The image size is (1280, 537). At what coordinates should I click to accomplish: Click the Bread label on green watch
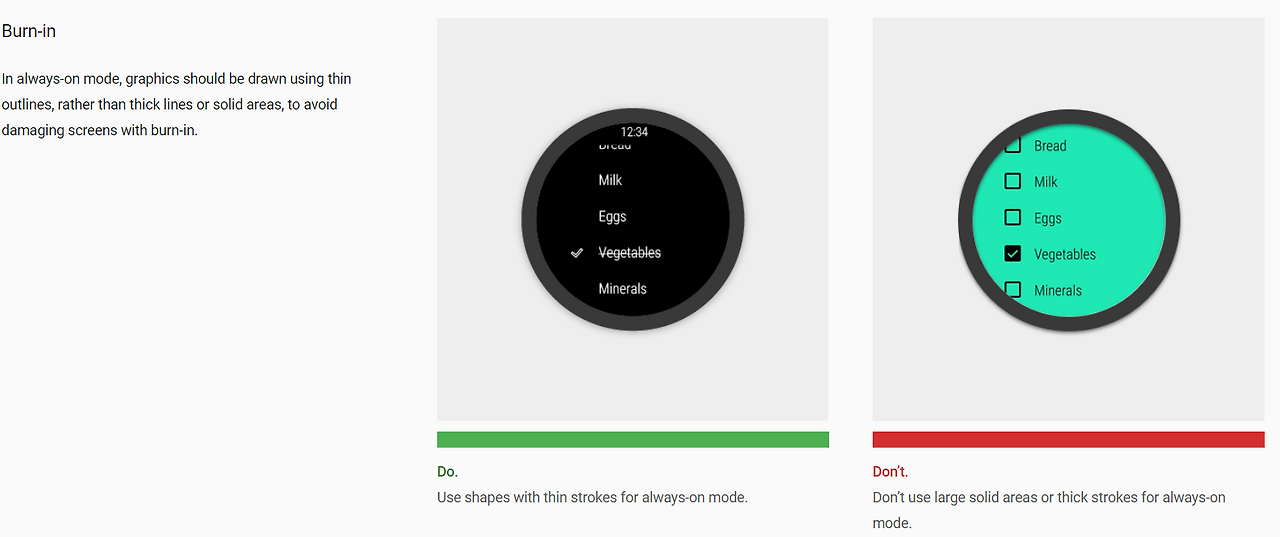pos(1050,146)
